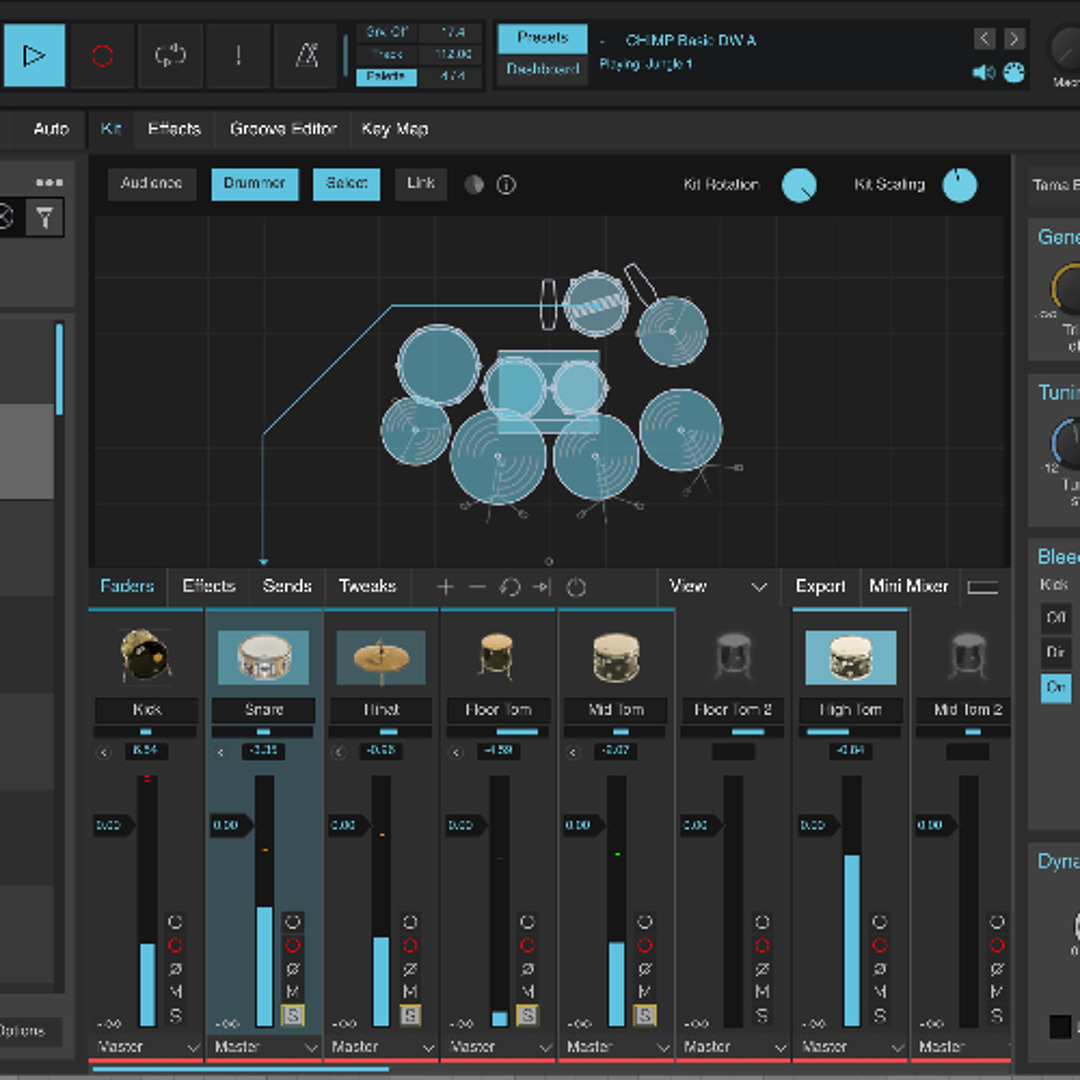Click the Record transport button
This screenshot has height=1080, width=1080.
tap(102, 56)
